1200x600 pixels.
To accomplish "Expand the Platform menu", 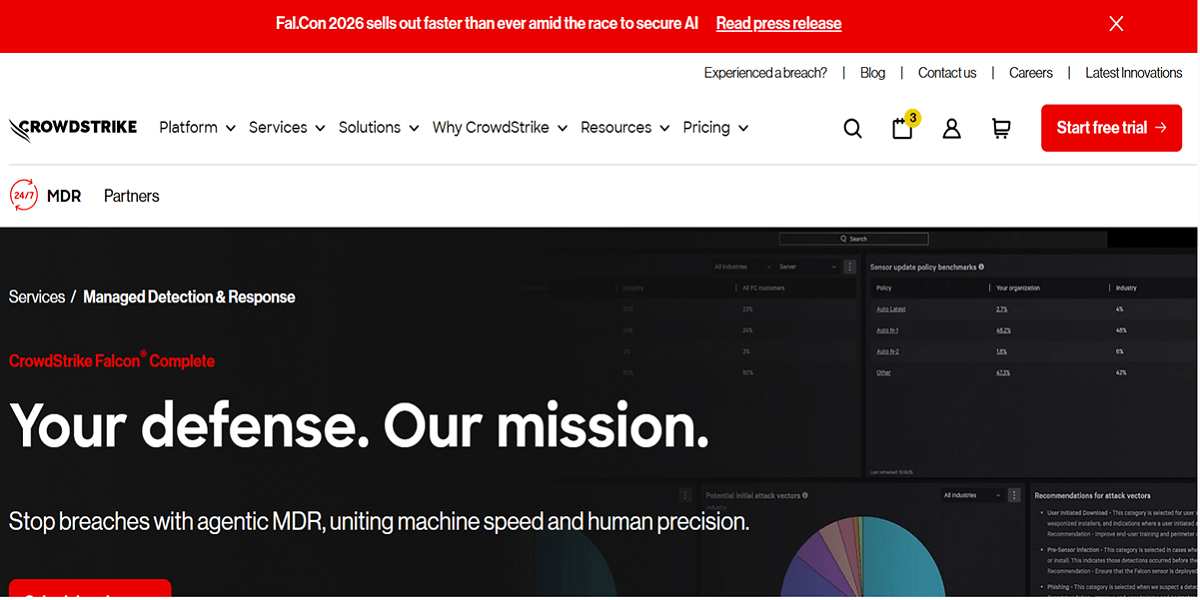I will (x=197, y=127).
